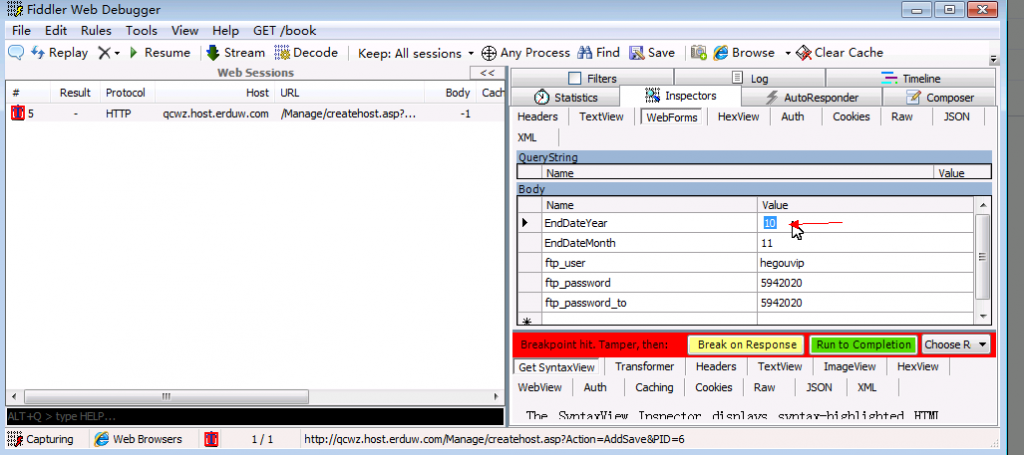The height and width of the screenshot is (455, 1024).
Task: Click Resume in the toolbar
Action: [x=159, y=53]
